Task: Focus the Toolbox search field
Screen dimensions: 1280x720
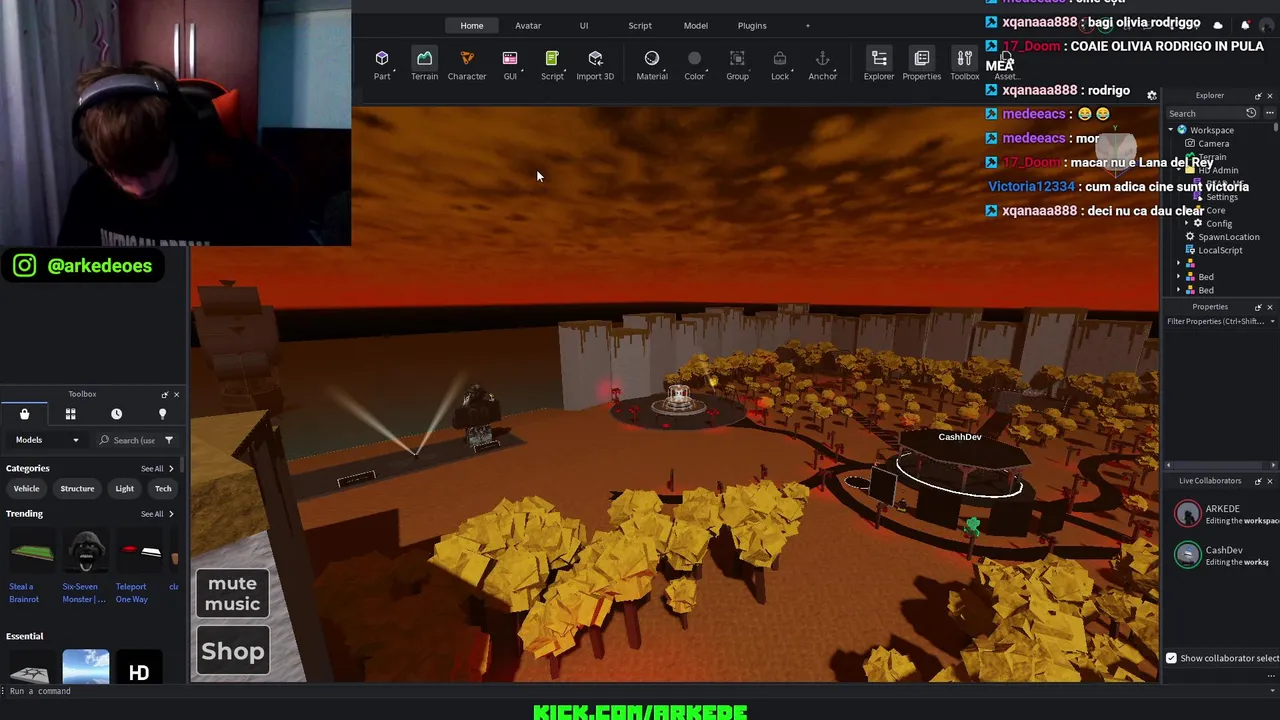Action: 126,440
